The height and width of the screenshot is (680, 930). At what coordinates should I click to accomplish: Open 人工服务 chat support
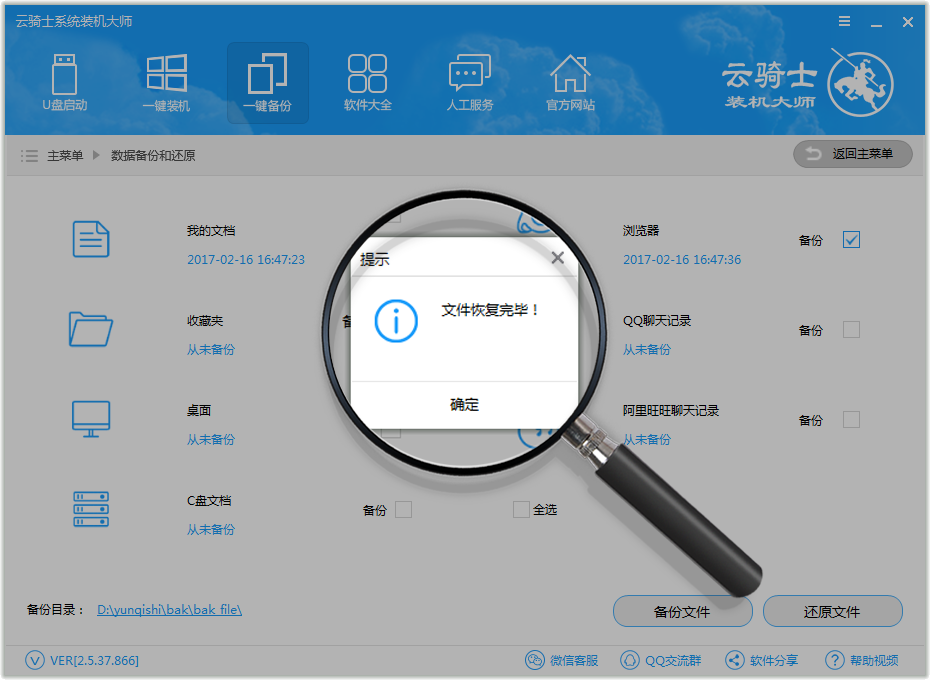tap(470, 82)
